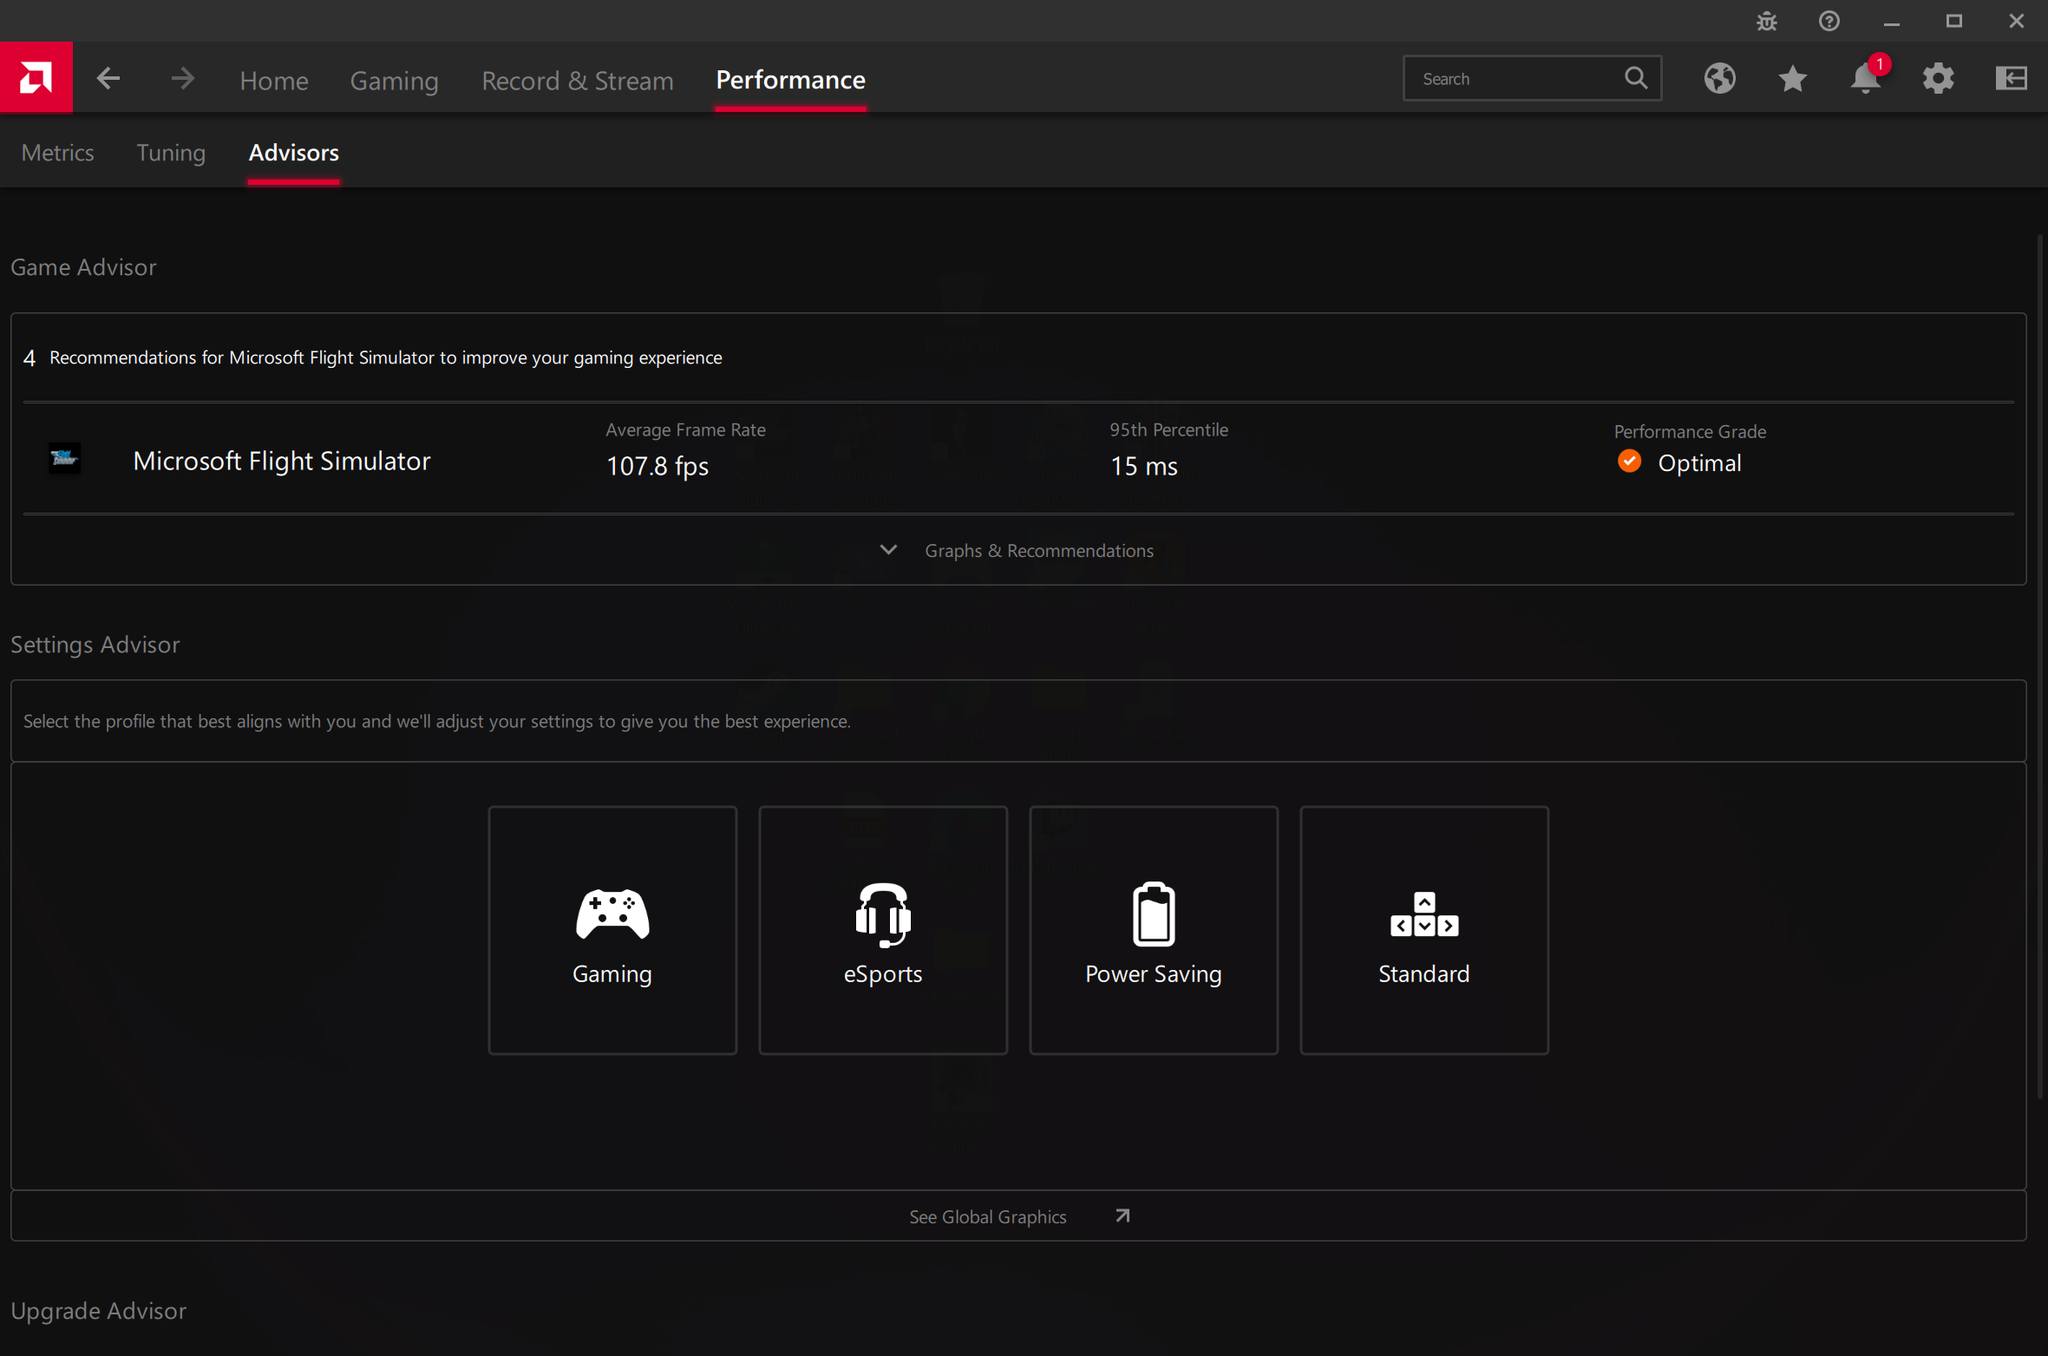Switch to the Metrics sub-tab
This screenshot has height=1356, width=2048.
[58, 152]
